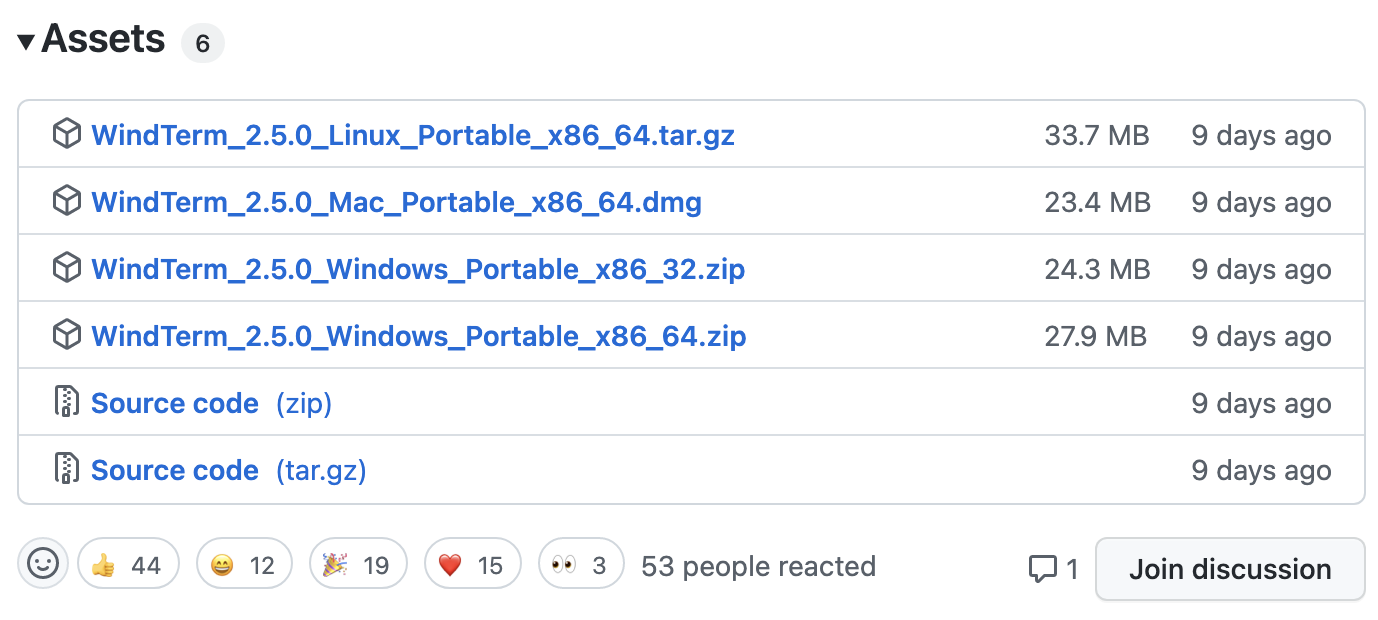The image size is (1378, 620).
Task: Toggle the eyes reaction
Action: [580, 565]
